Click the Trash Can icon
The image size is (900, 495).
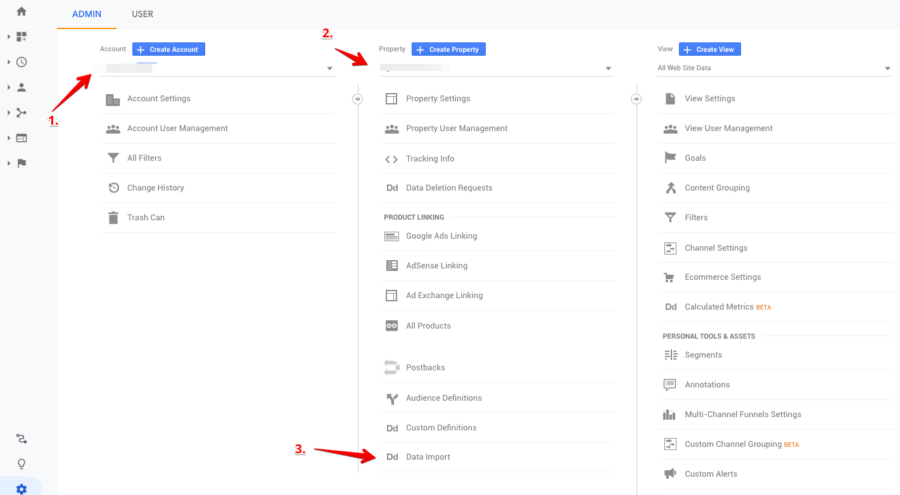(113, 218)
